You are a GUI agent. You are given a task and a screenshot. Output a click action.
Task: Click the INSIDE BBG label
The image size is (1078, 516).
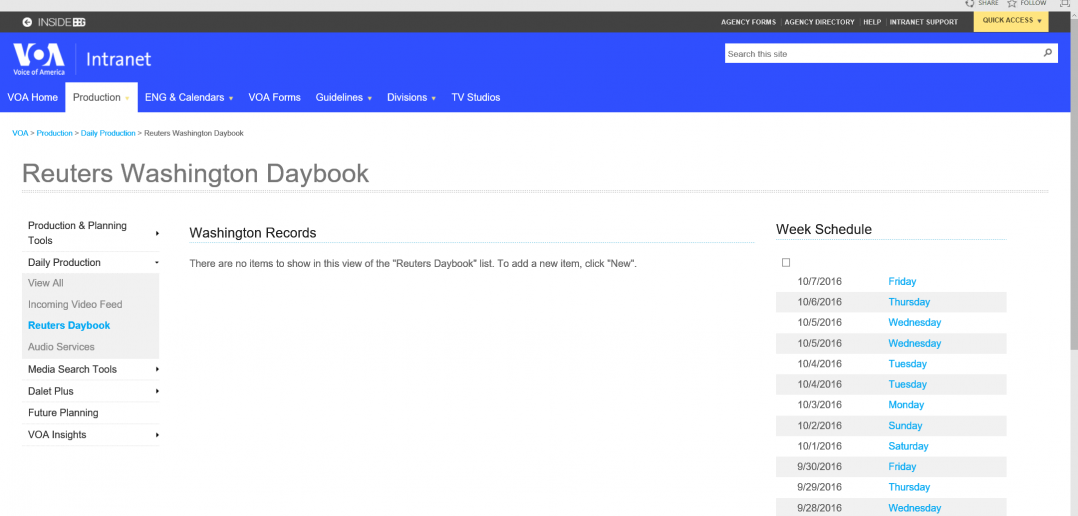pyautogui.click(x=61, y=22)
